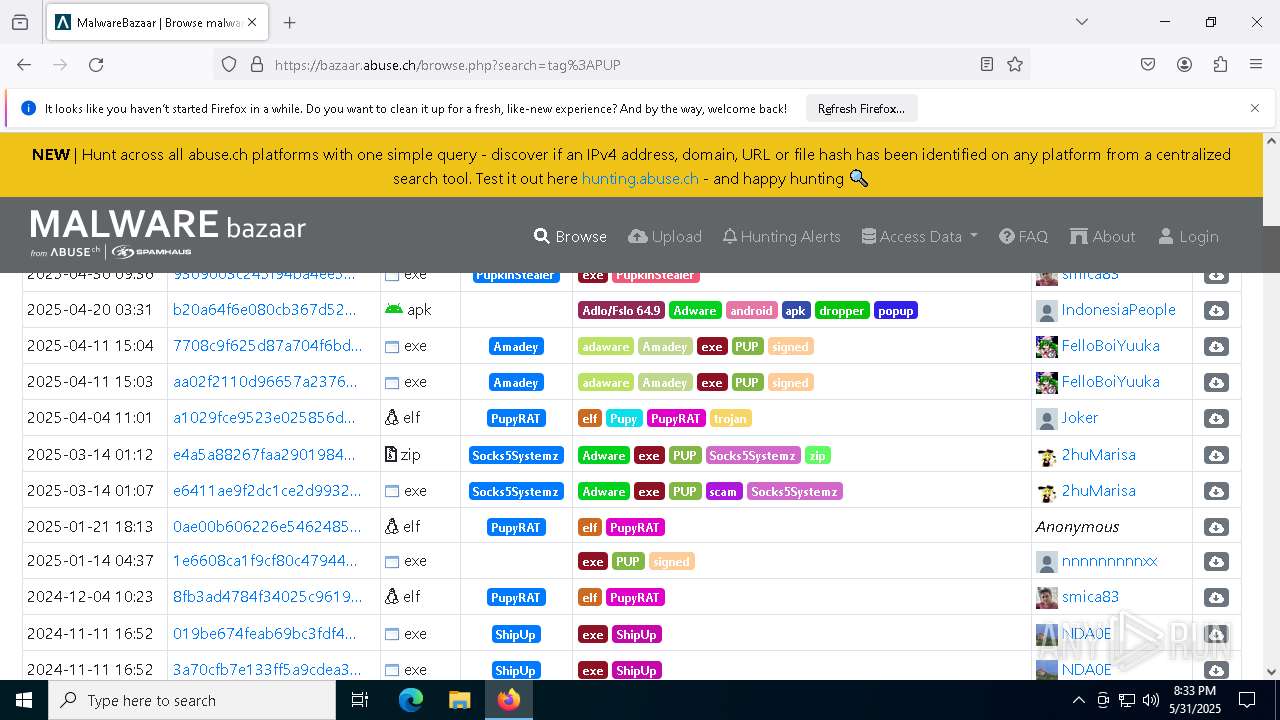
Task: Show site security lock info
Action: [x=257, y=64]
